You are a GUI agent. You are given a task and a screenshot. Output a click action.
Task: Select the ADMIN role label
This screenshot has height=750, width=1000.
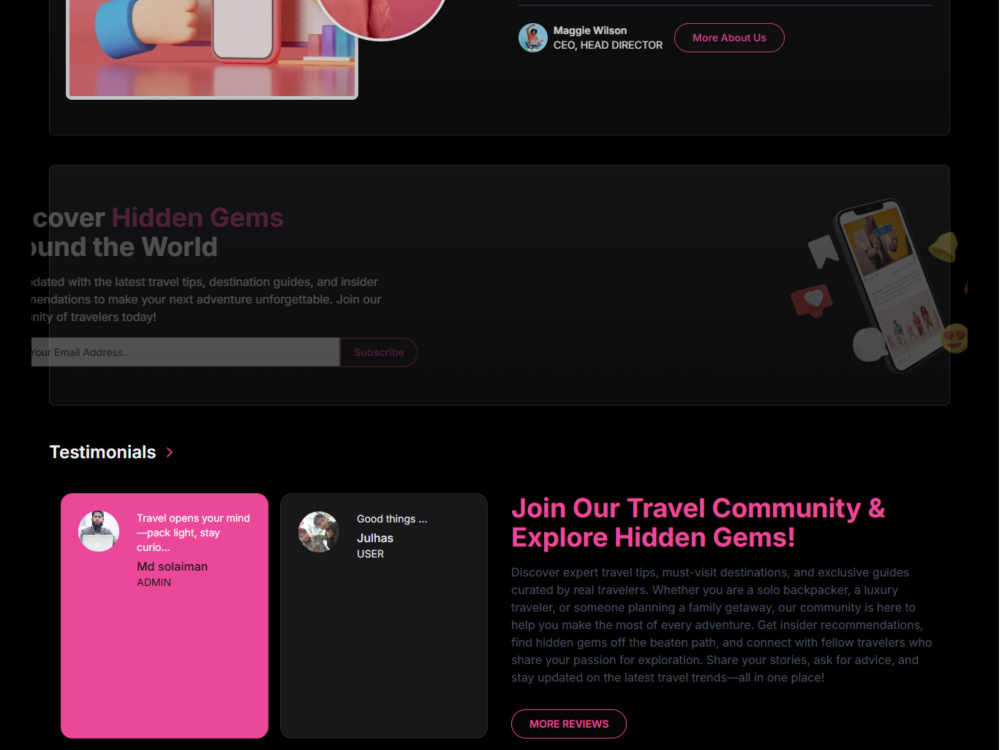[154, 582]
